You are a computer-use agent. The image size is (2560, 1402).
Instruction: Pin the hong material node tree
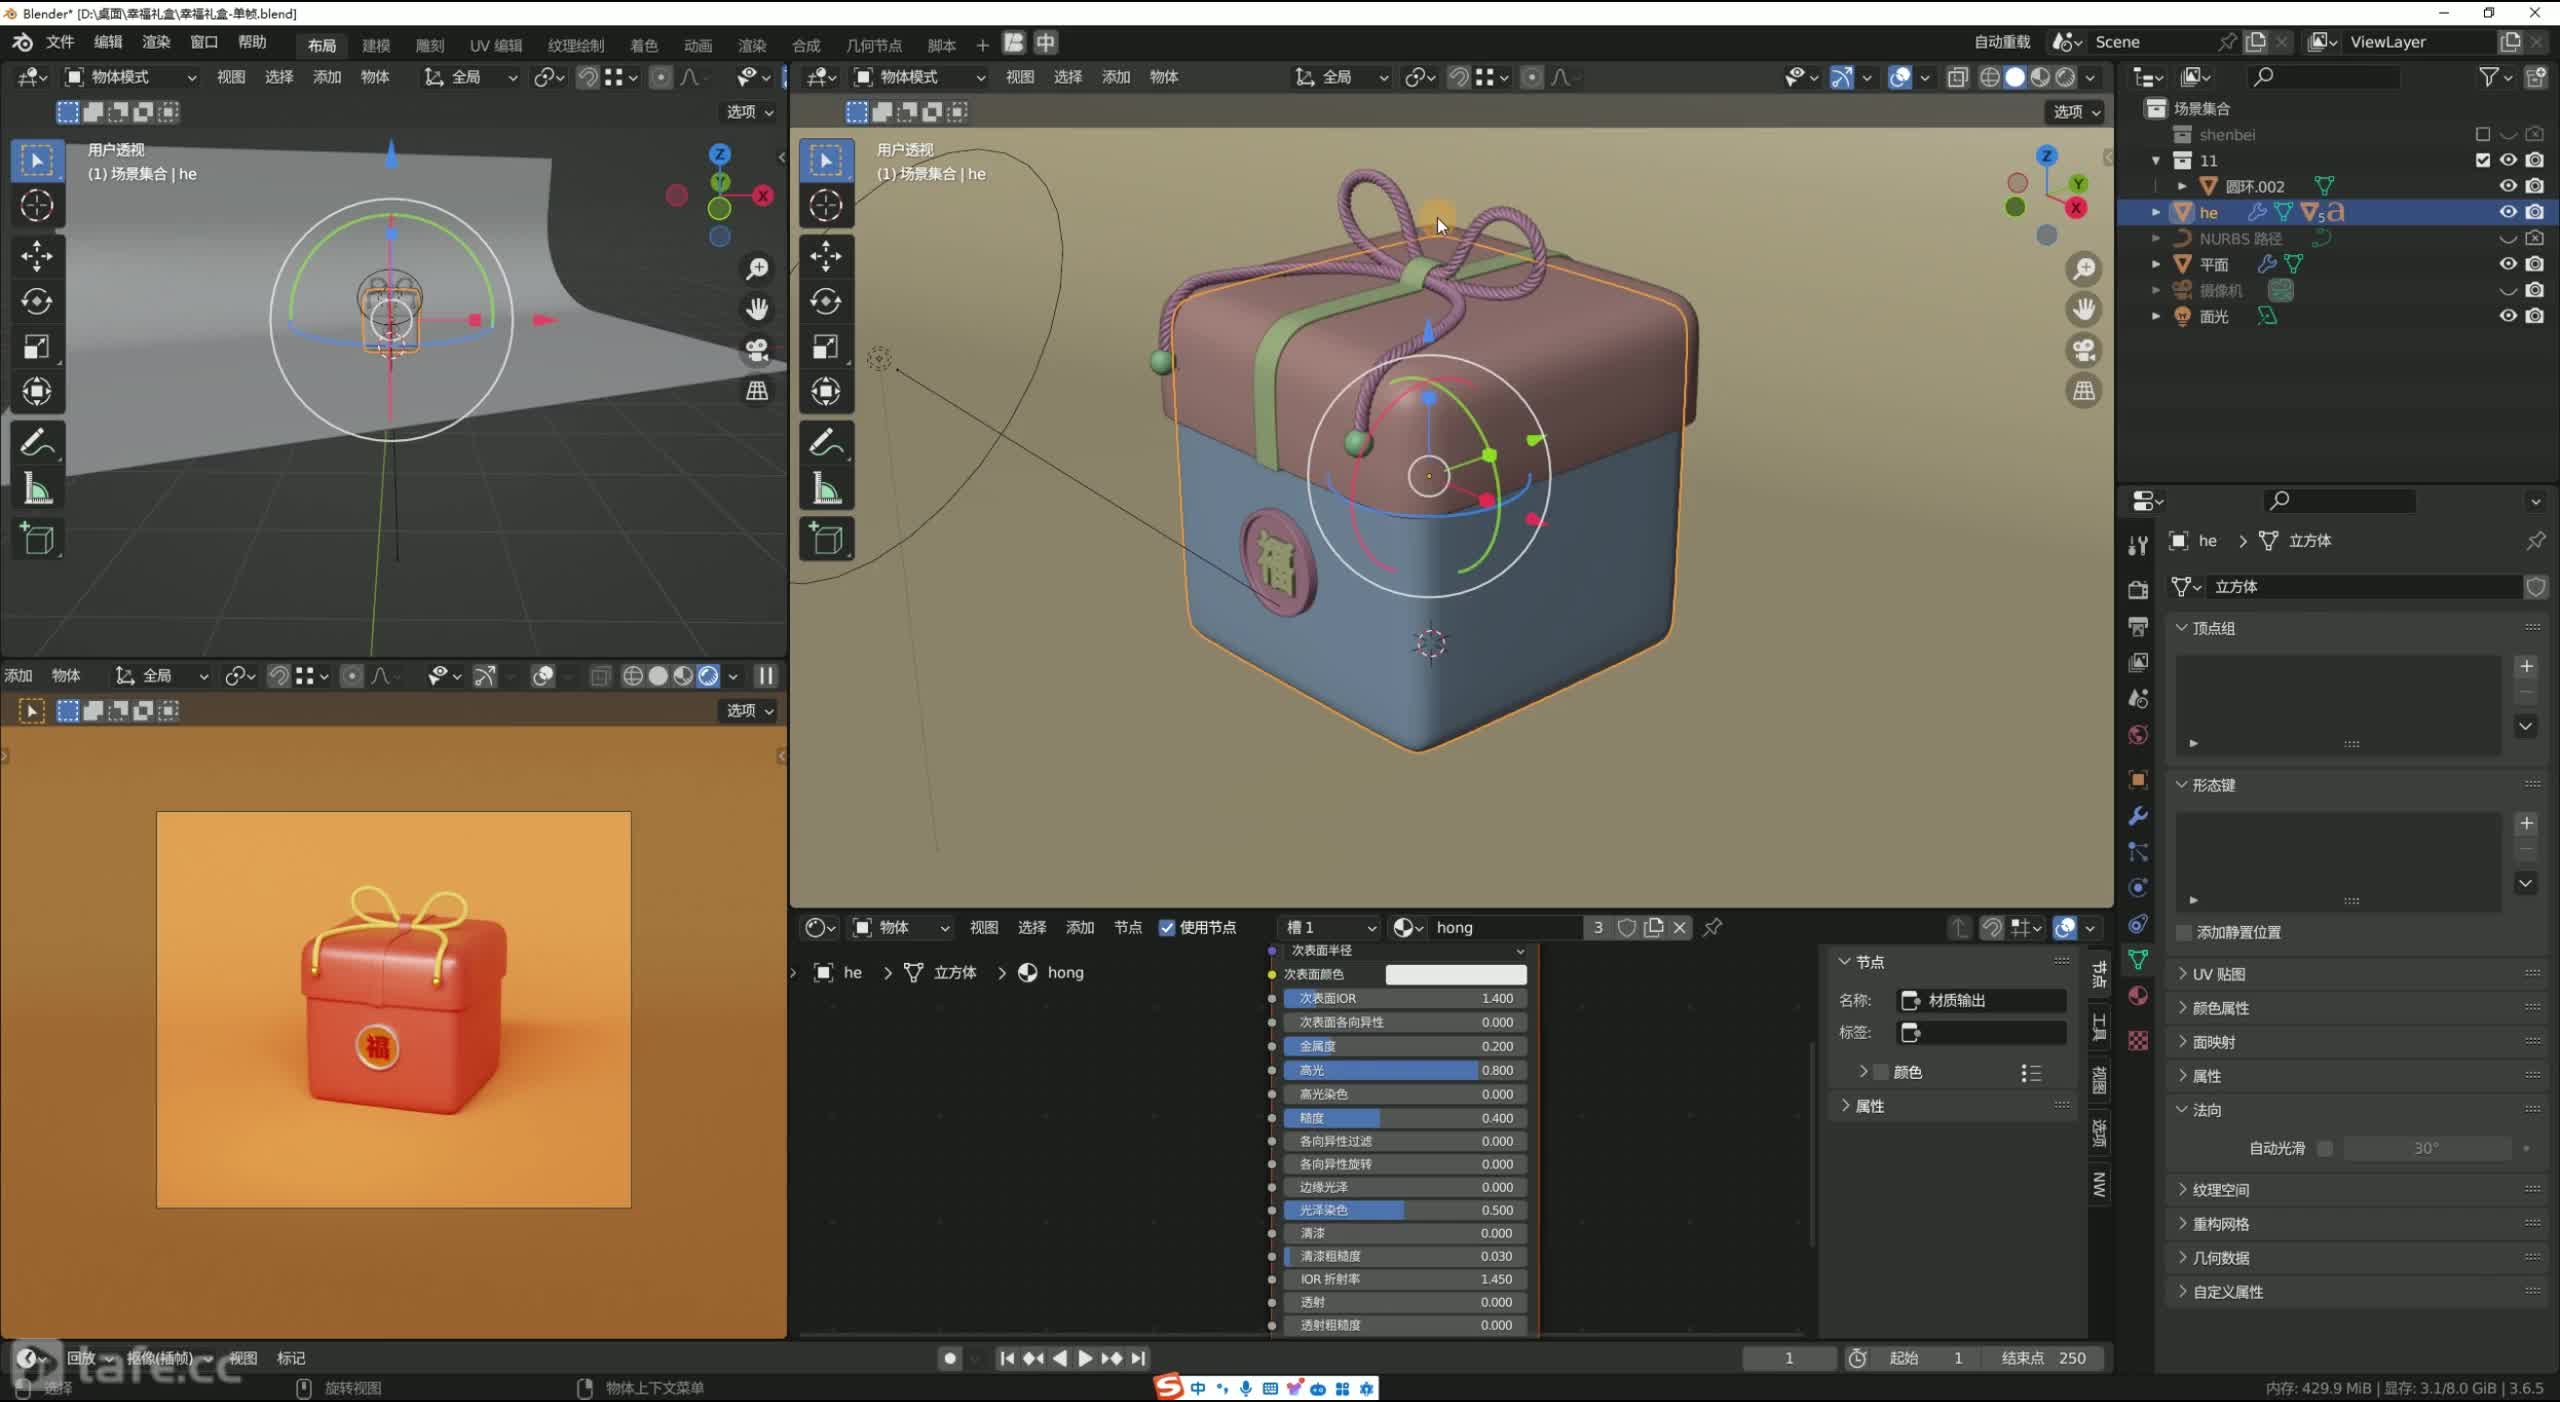pos(1712,927)
